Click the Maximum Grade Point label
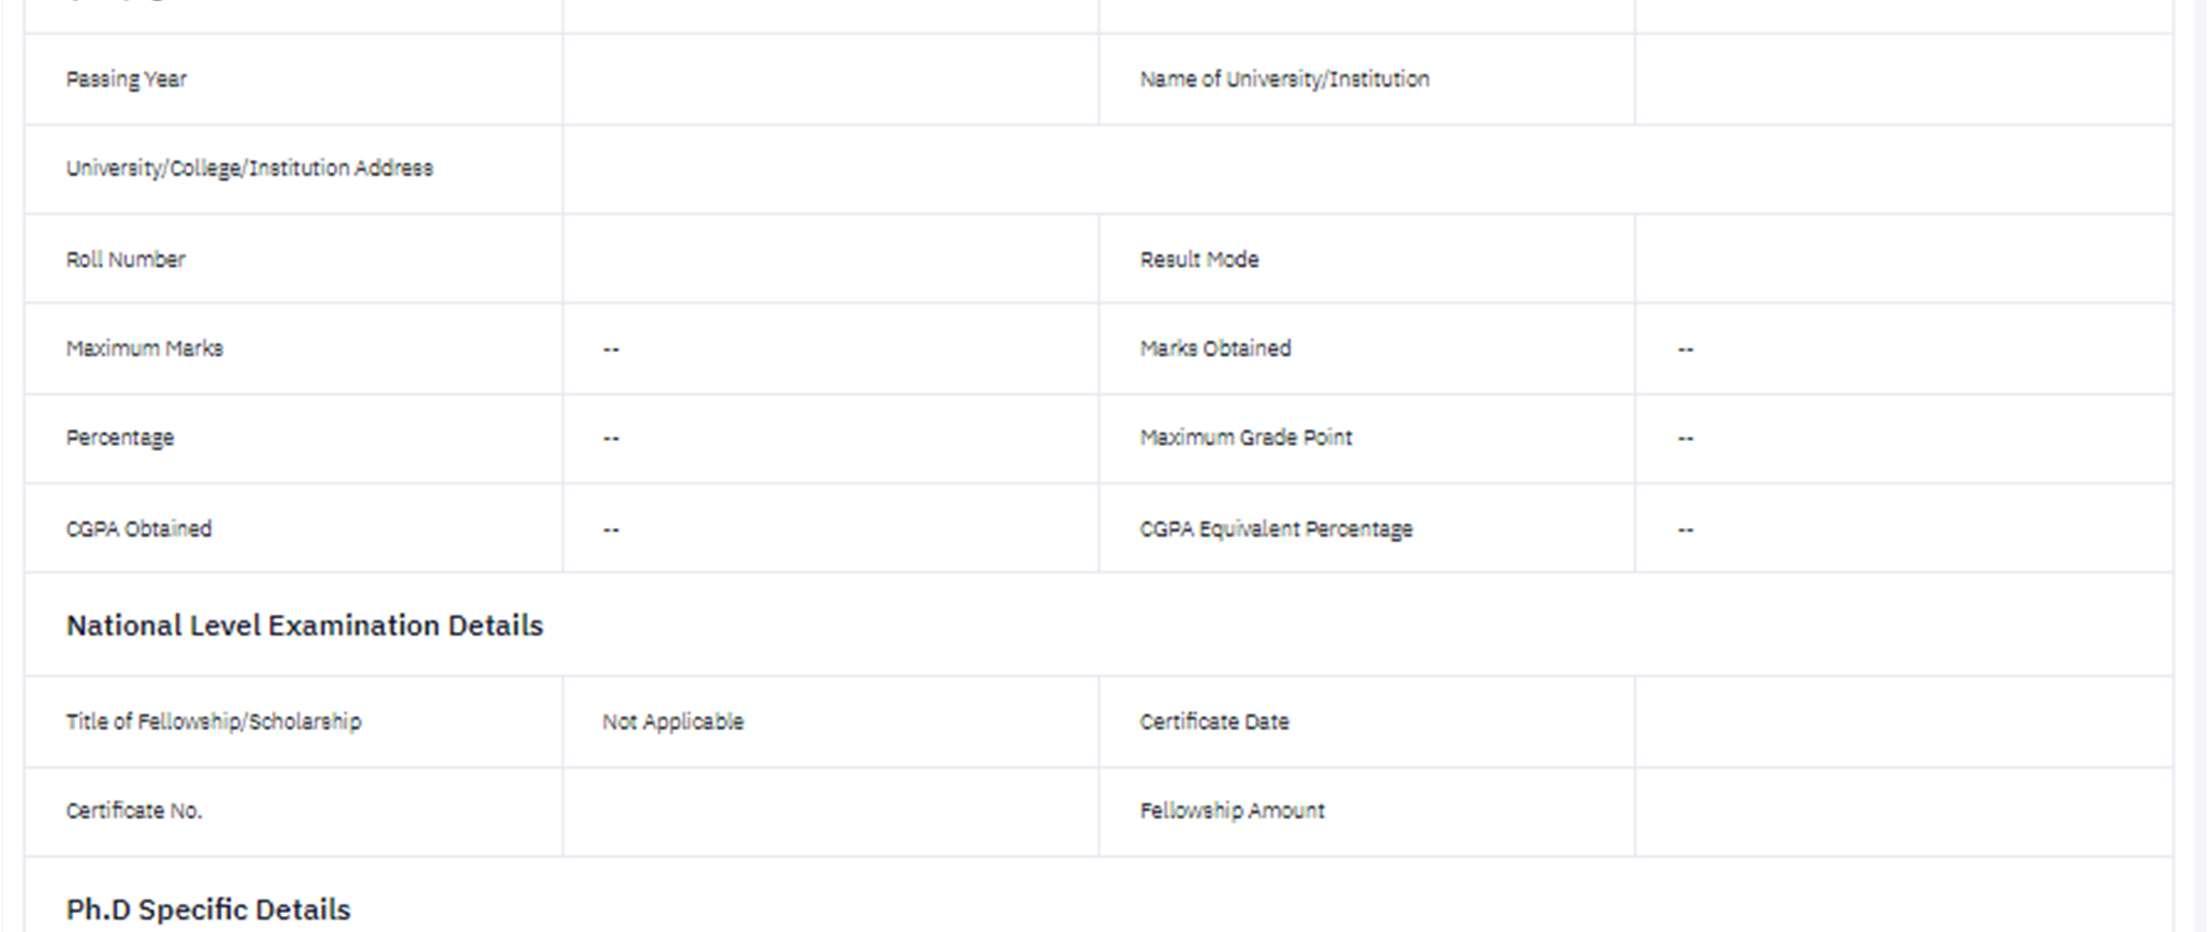The width and height of the screenshot is (2208, 932). pos(1246,437)
